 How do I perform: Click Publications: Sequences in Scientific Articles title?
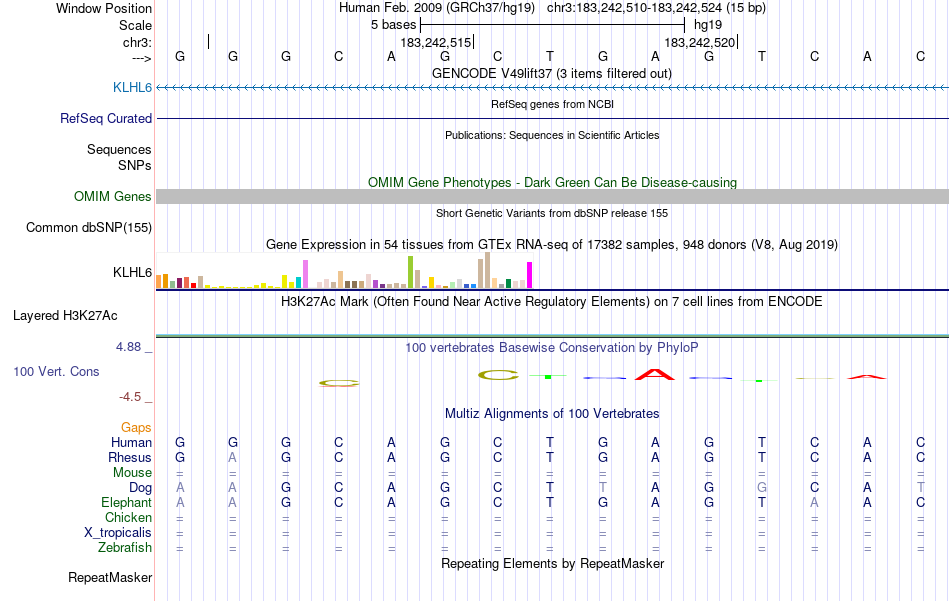552,135
